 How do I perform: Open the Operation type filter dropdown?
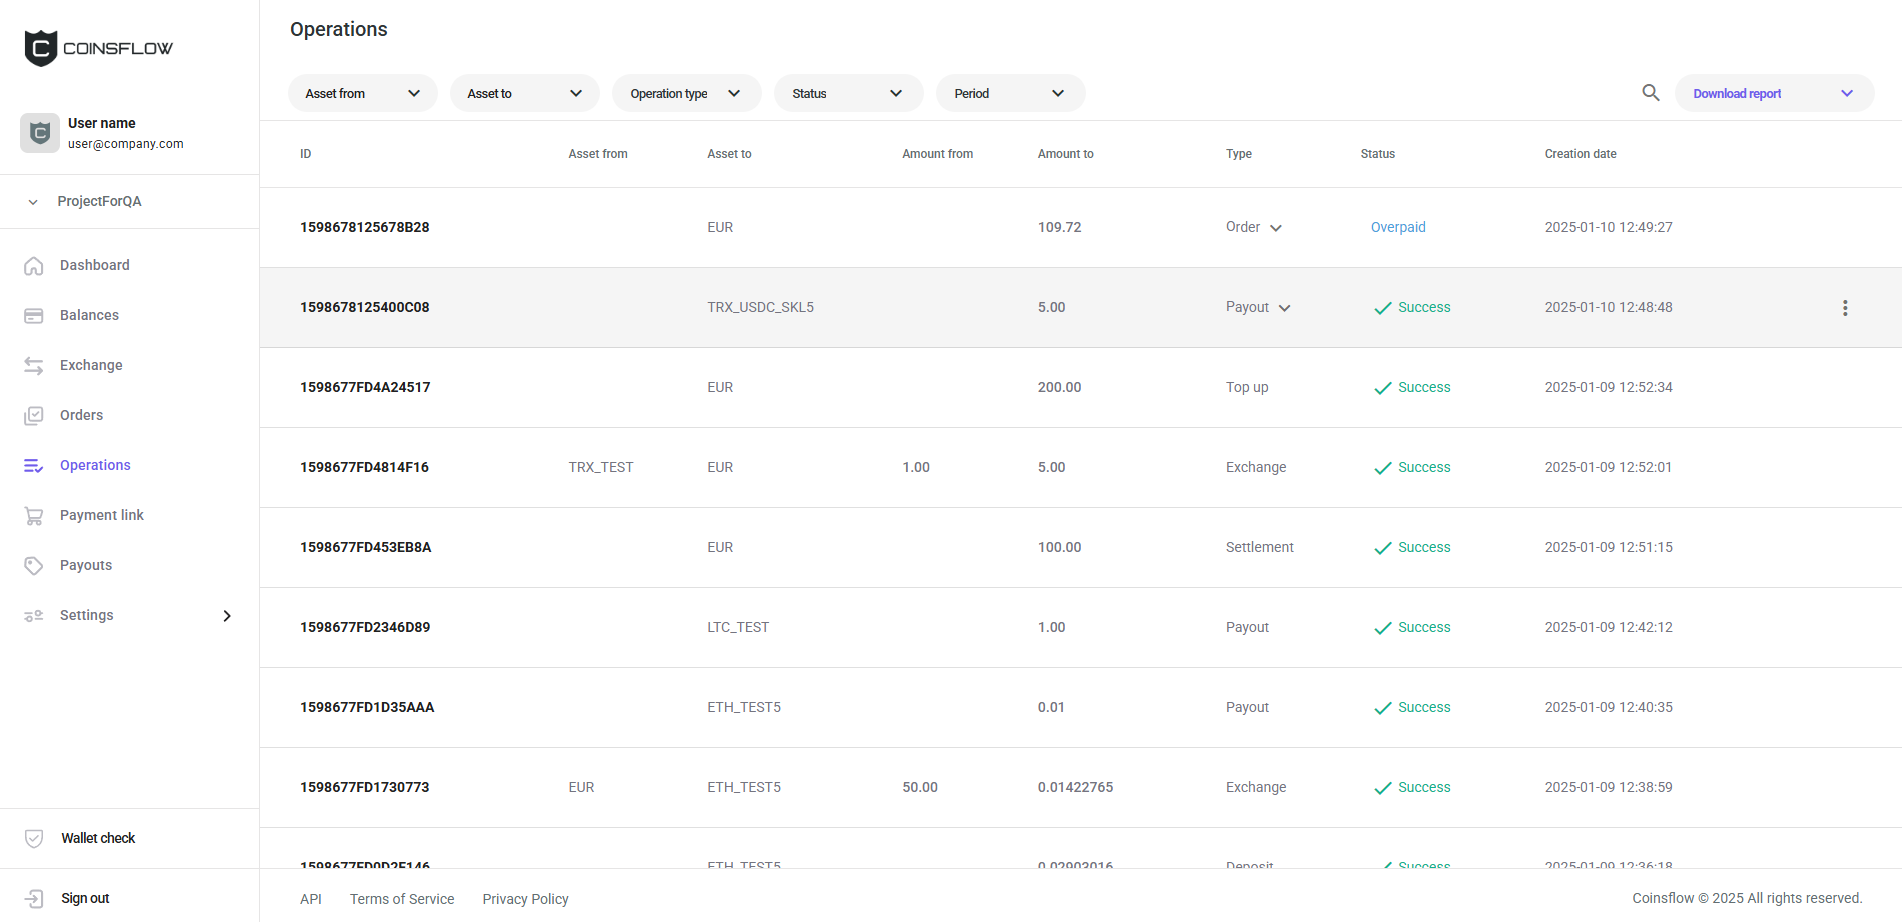[686, 93]
